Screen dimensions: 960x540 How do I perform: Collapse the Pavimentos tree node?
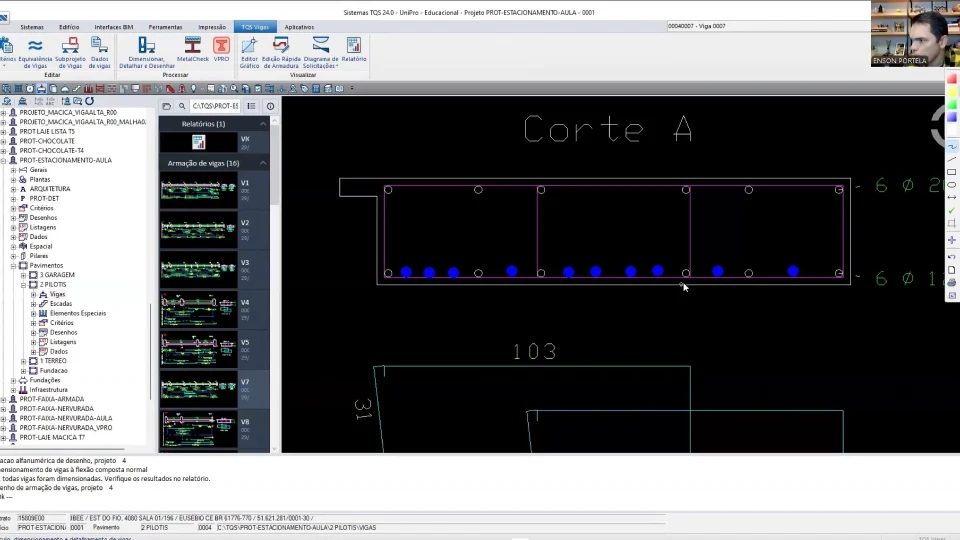[x=13, y=266]
